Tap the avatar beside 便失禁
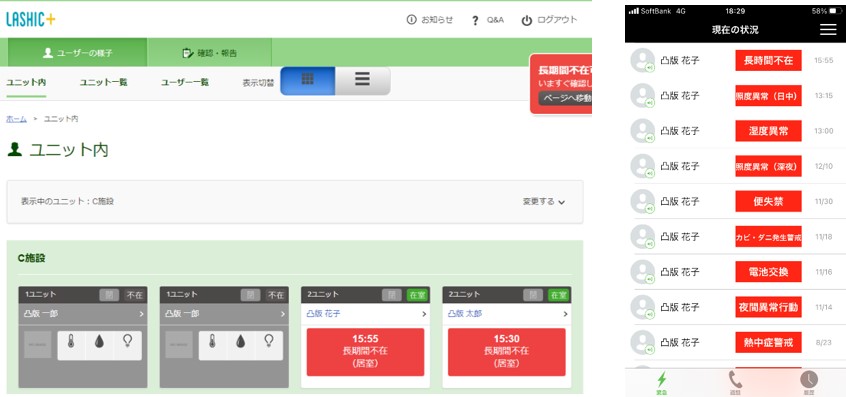The image size is (846, 397). coord(643,201)
